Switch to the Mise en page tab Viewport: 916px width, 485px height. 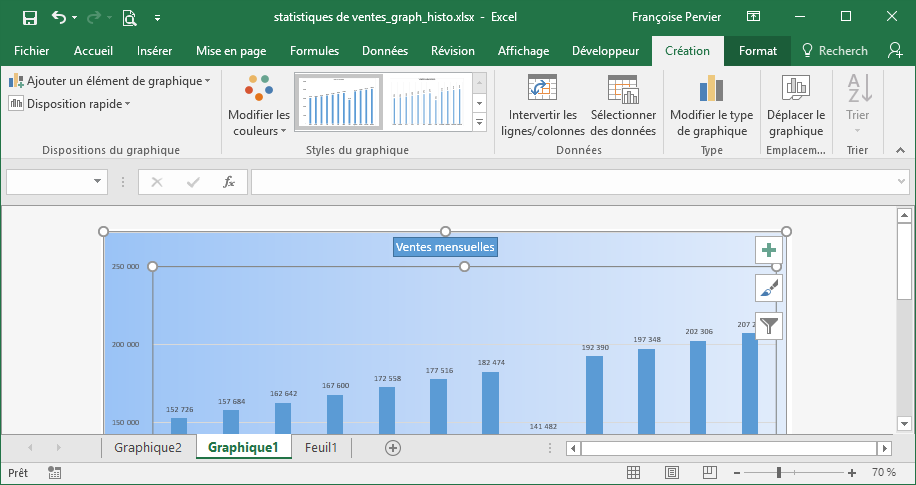pyautogui.click(x=231, y=51)
